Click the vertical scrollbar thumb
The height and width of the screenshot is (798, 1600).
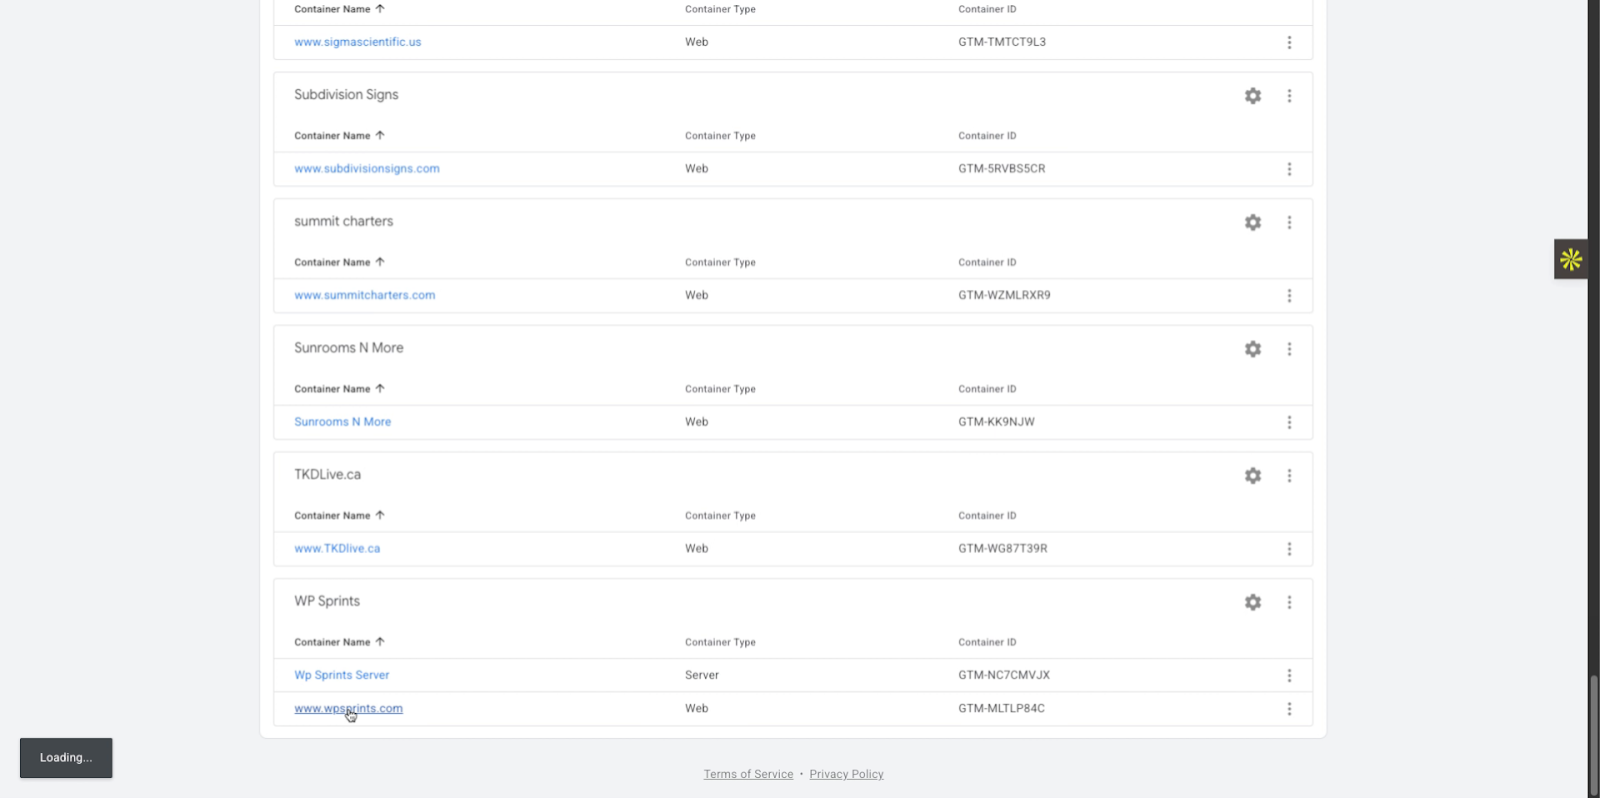[1593, 735]
